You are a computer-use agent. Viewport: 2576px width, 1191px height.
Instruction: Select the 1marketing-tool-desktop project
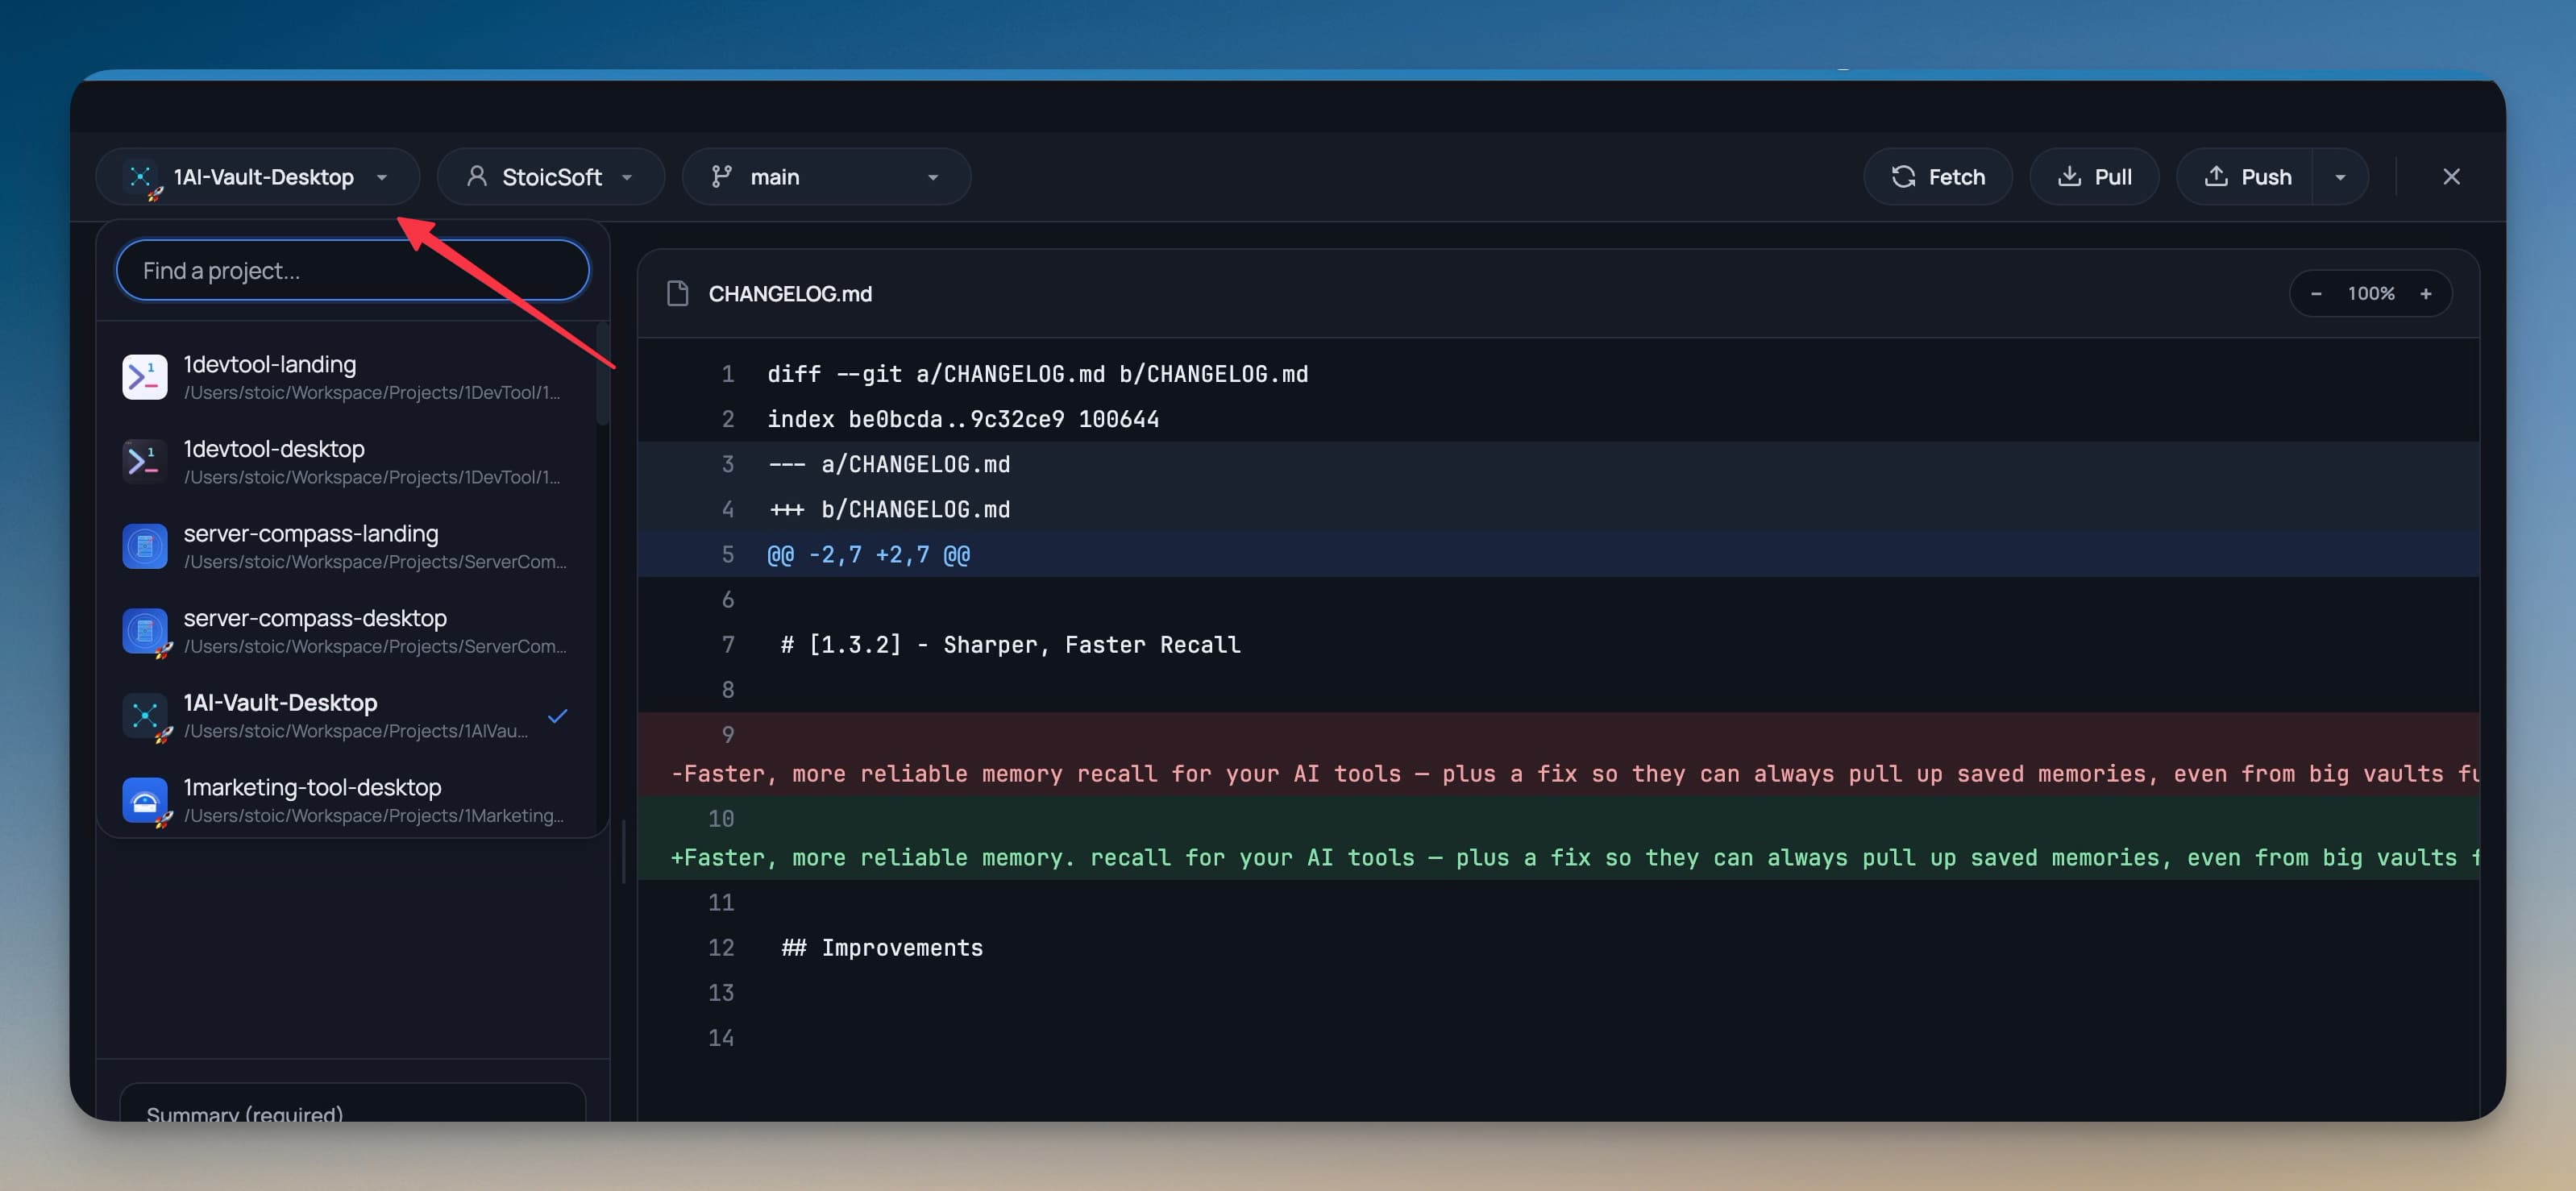[347, 800]
